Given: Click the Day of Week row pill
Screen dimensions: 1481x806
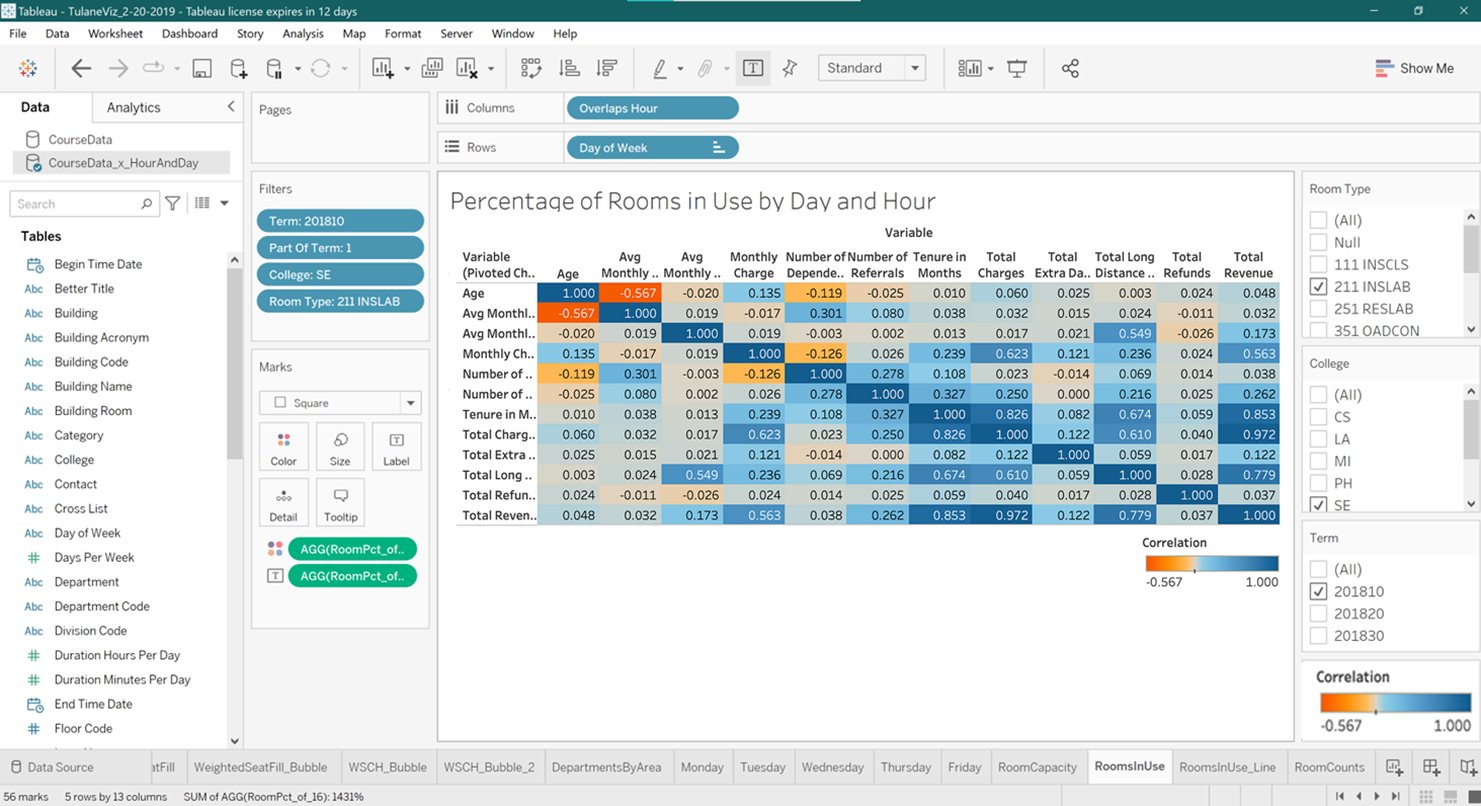Looking at the screenshot, I should [652, 147].
